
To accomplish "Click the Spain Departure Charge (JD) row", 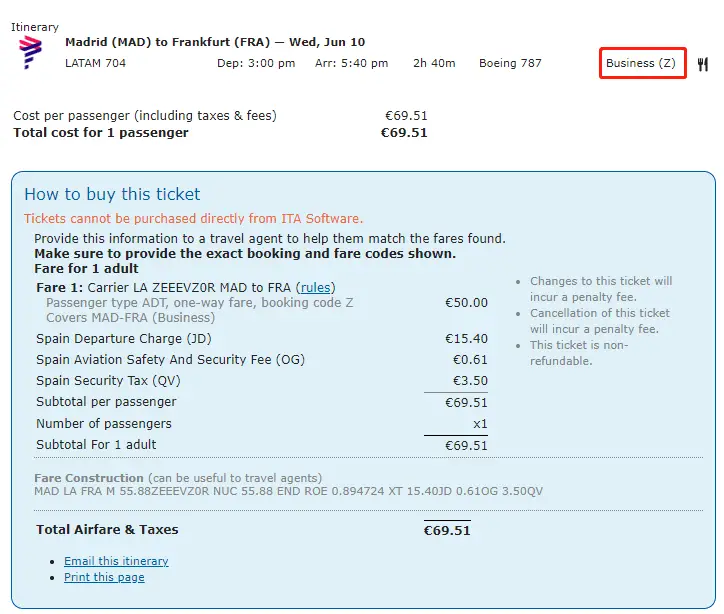I will [122, 339].
